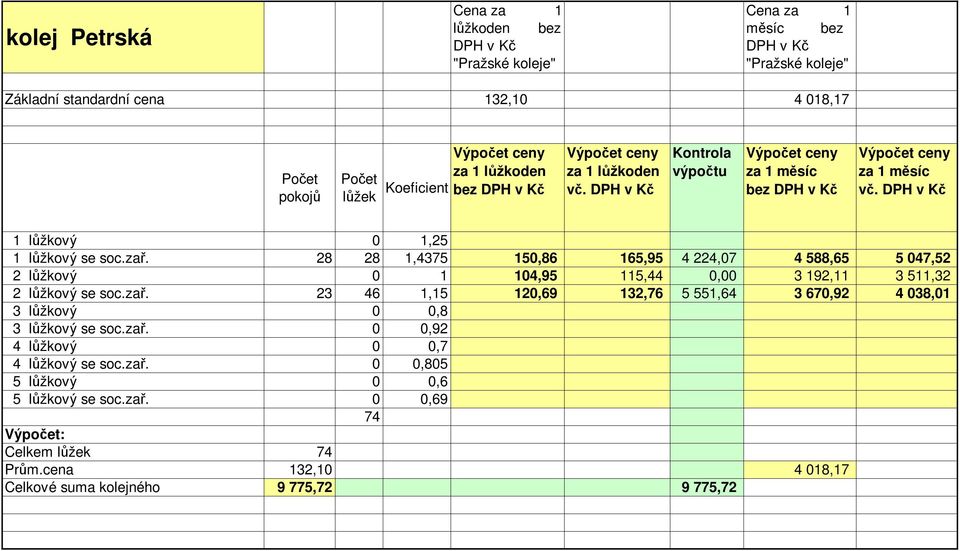Click the 'Koeficient' column header
Viewport: 960px width, 551px height.
(417, 188)
